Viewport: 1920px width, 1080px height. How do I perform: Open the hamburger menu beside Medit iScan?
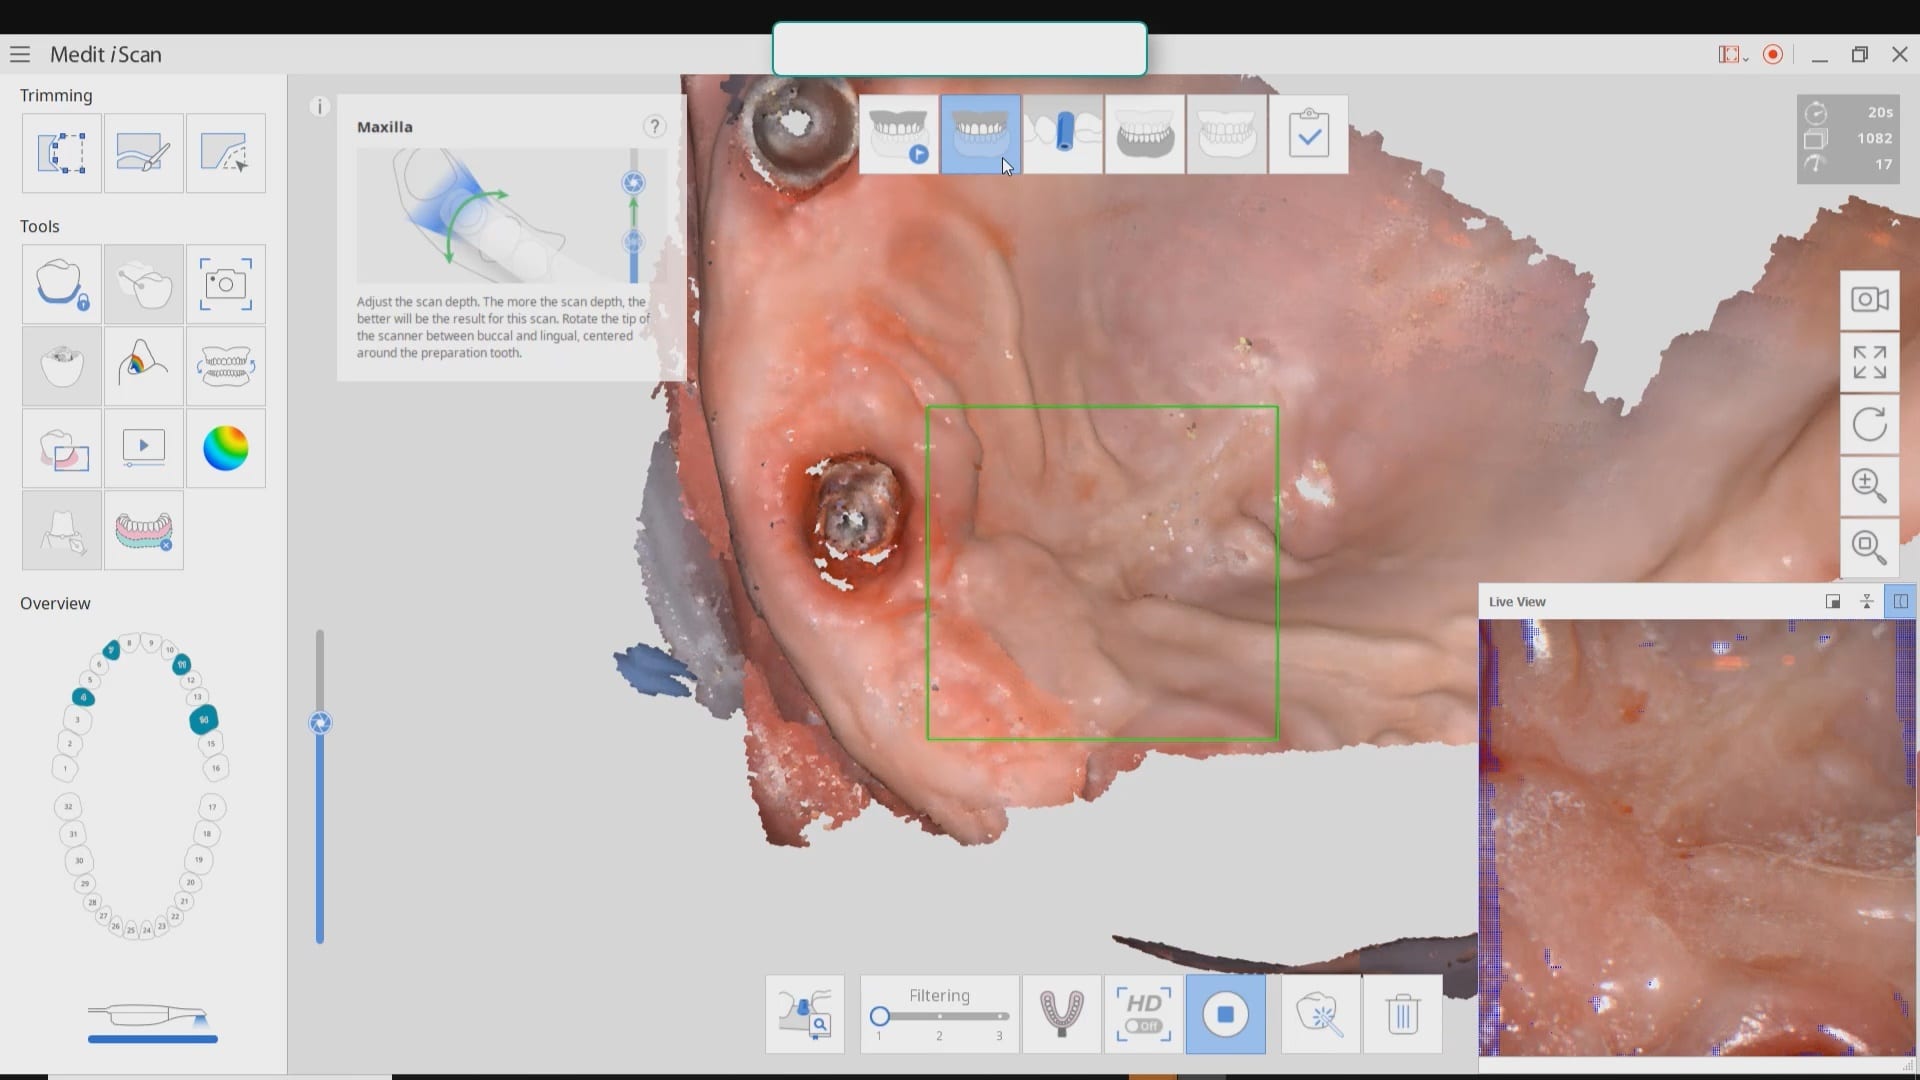point(20,54)
